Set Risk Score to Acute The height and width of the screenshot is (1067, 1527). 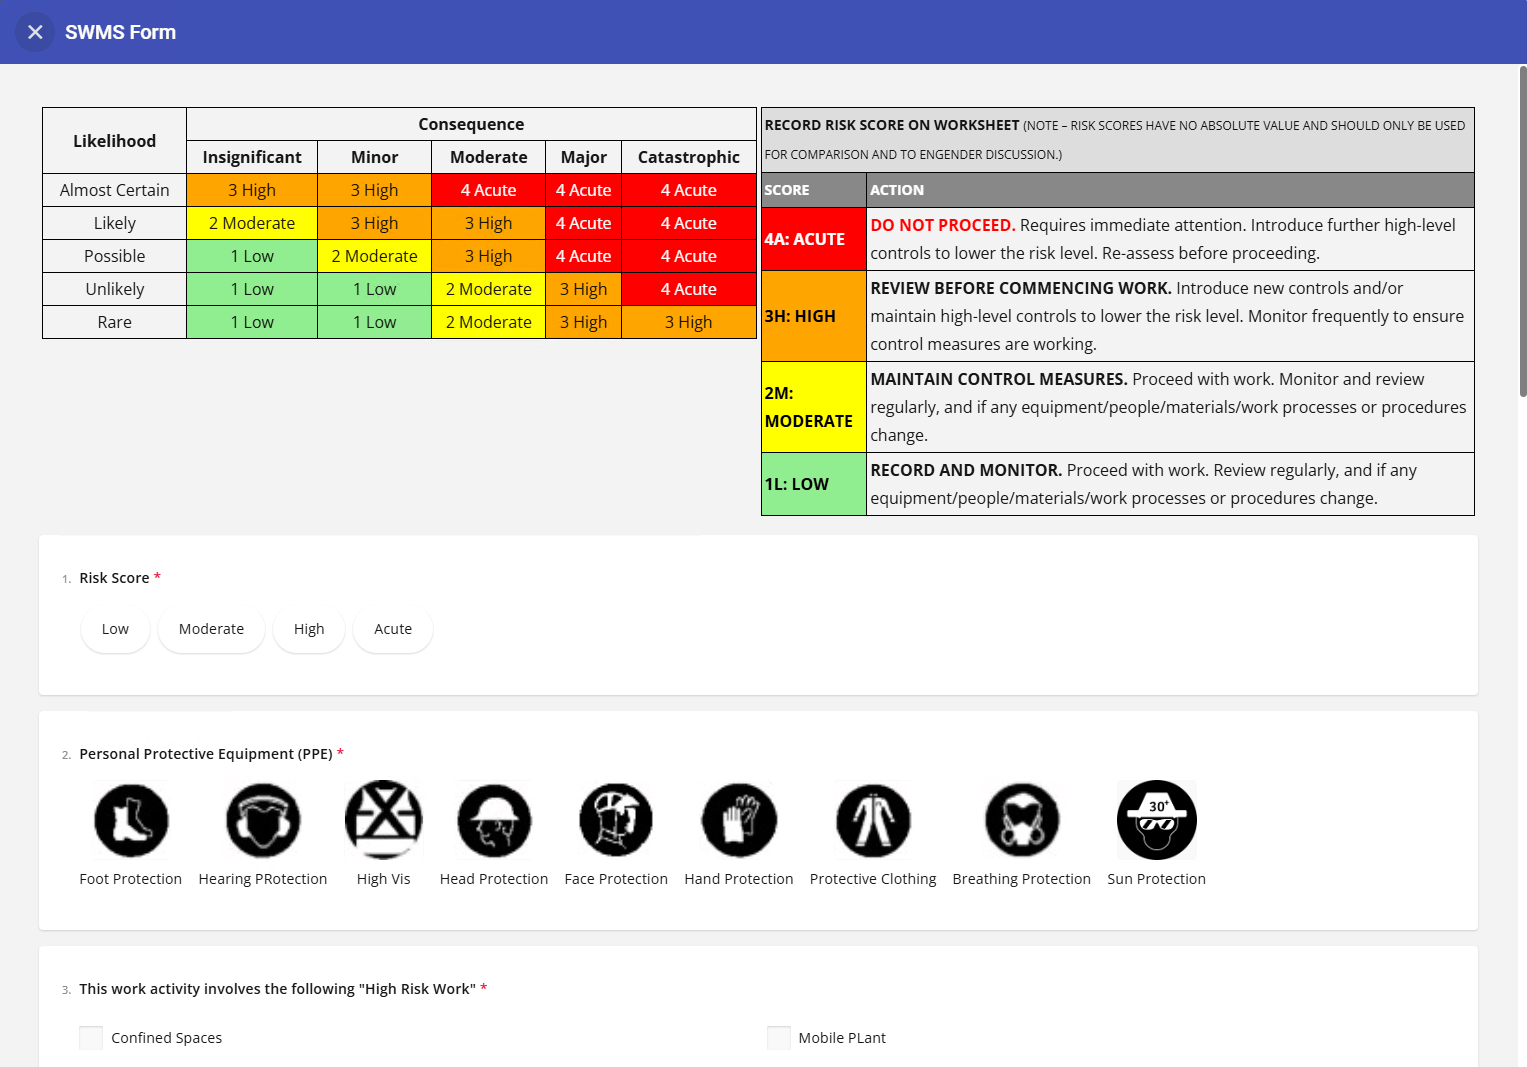(x=393, y=629)
